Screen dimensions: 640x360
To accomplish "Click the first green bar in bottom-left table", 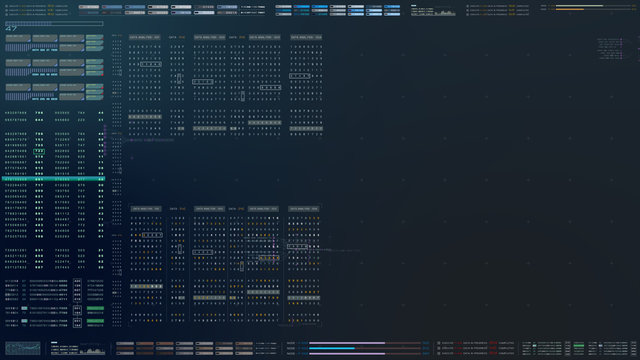I will (95, 309).
